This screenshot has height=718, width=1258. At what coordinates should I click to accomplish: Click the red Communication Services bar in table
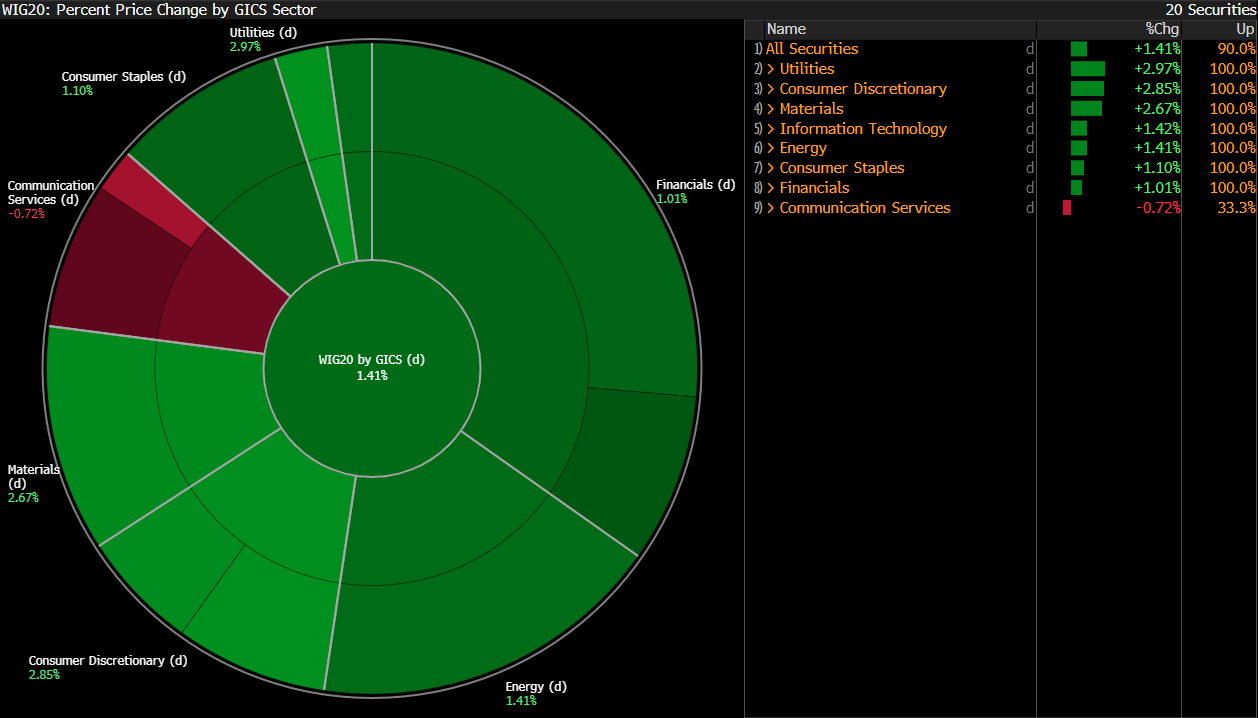click(1067, 208)
